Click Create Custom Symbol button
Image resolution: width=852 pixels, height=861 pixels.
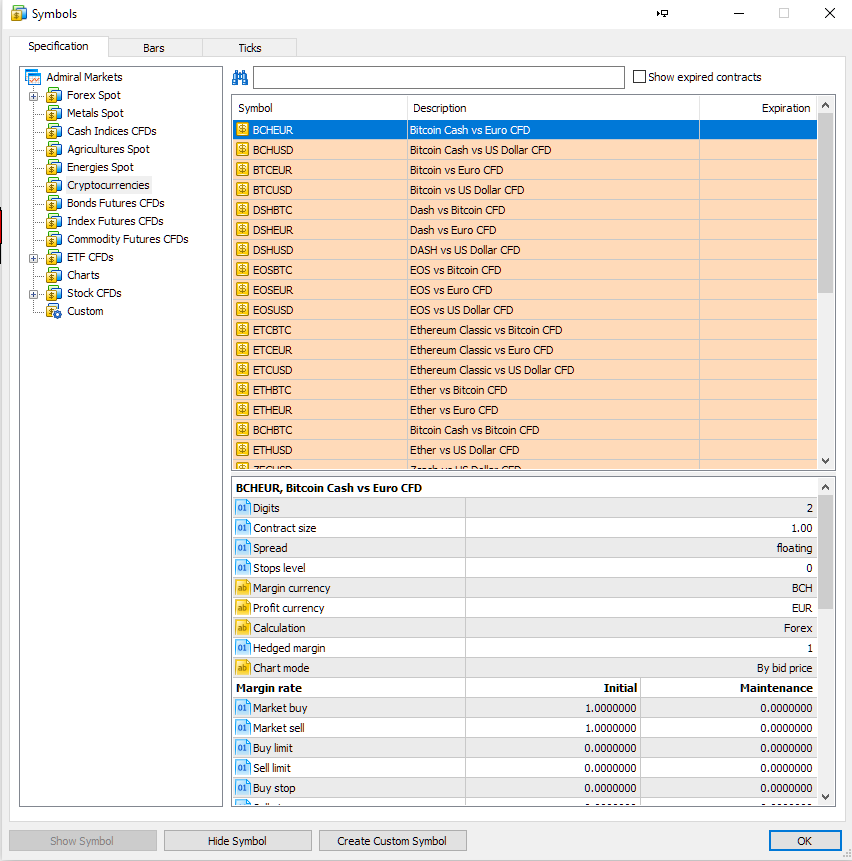(x=392, y=841)
